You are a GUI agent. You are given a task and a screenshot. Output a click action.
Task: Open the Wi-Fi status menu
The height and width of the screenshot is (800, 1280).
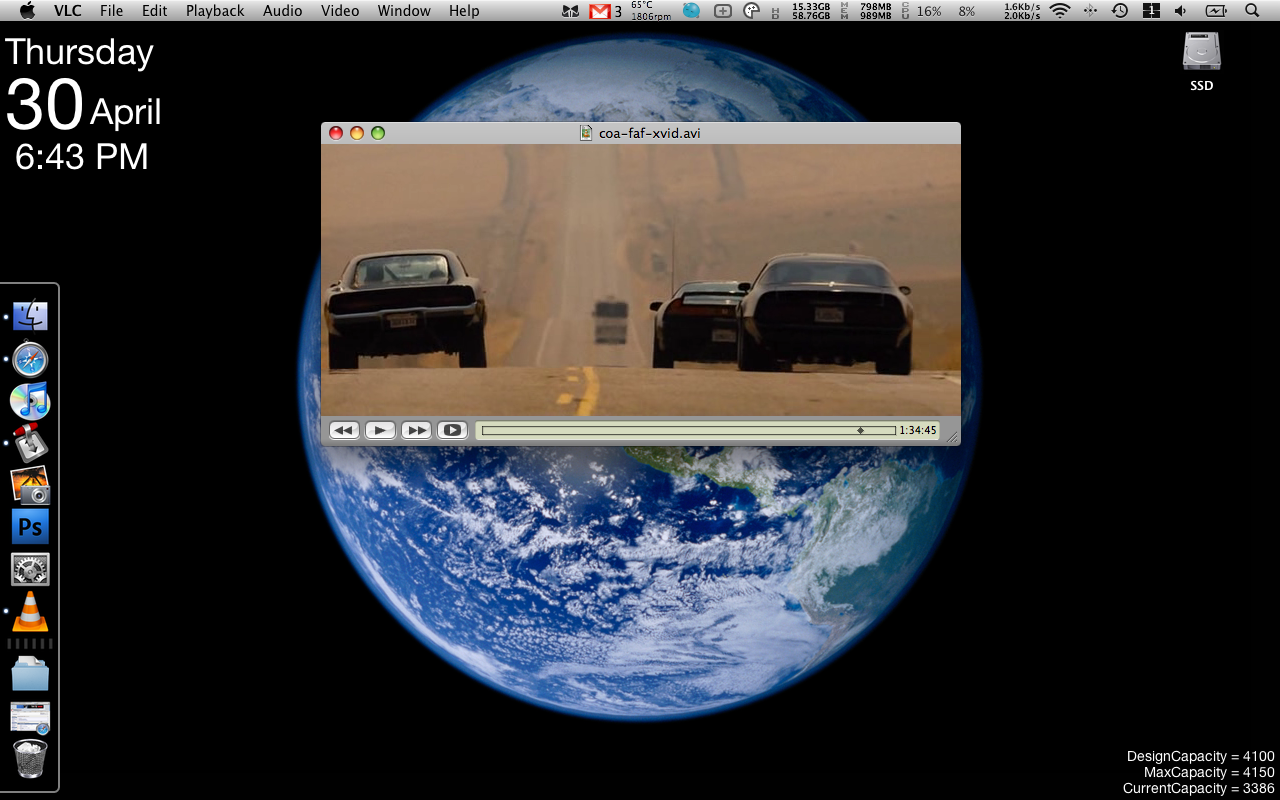click(x=1060, y=11)
